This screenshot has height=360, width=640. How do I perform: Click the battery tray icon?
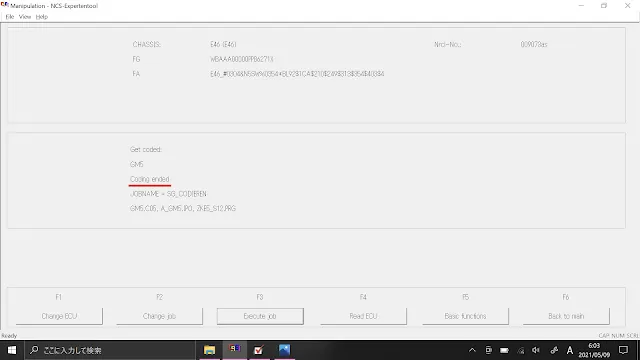504,350
